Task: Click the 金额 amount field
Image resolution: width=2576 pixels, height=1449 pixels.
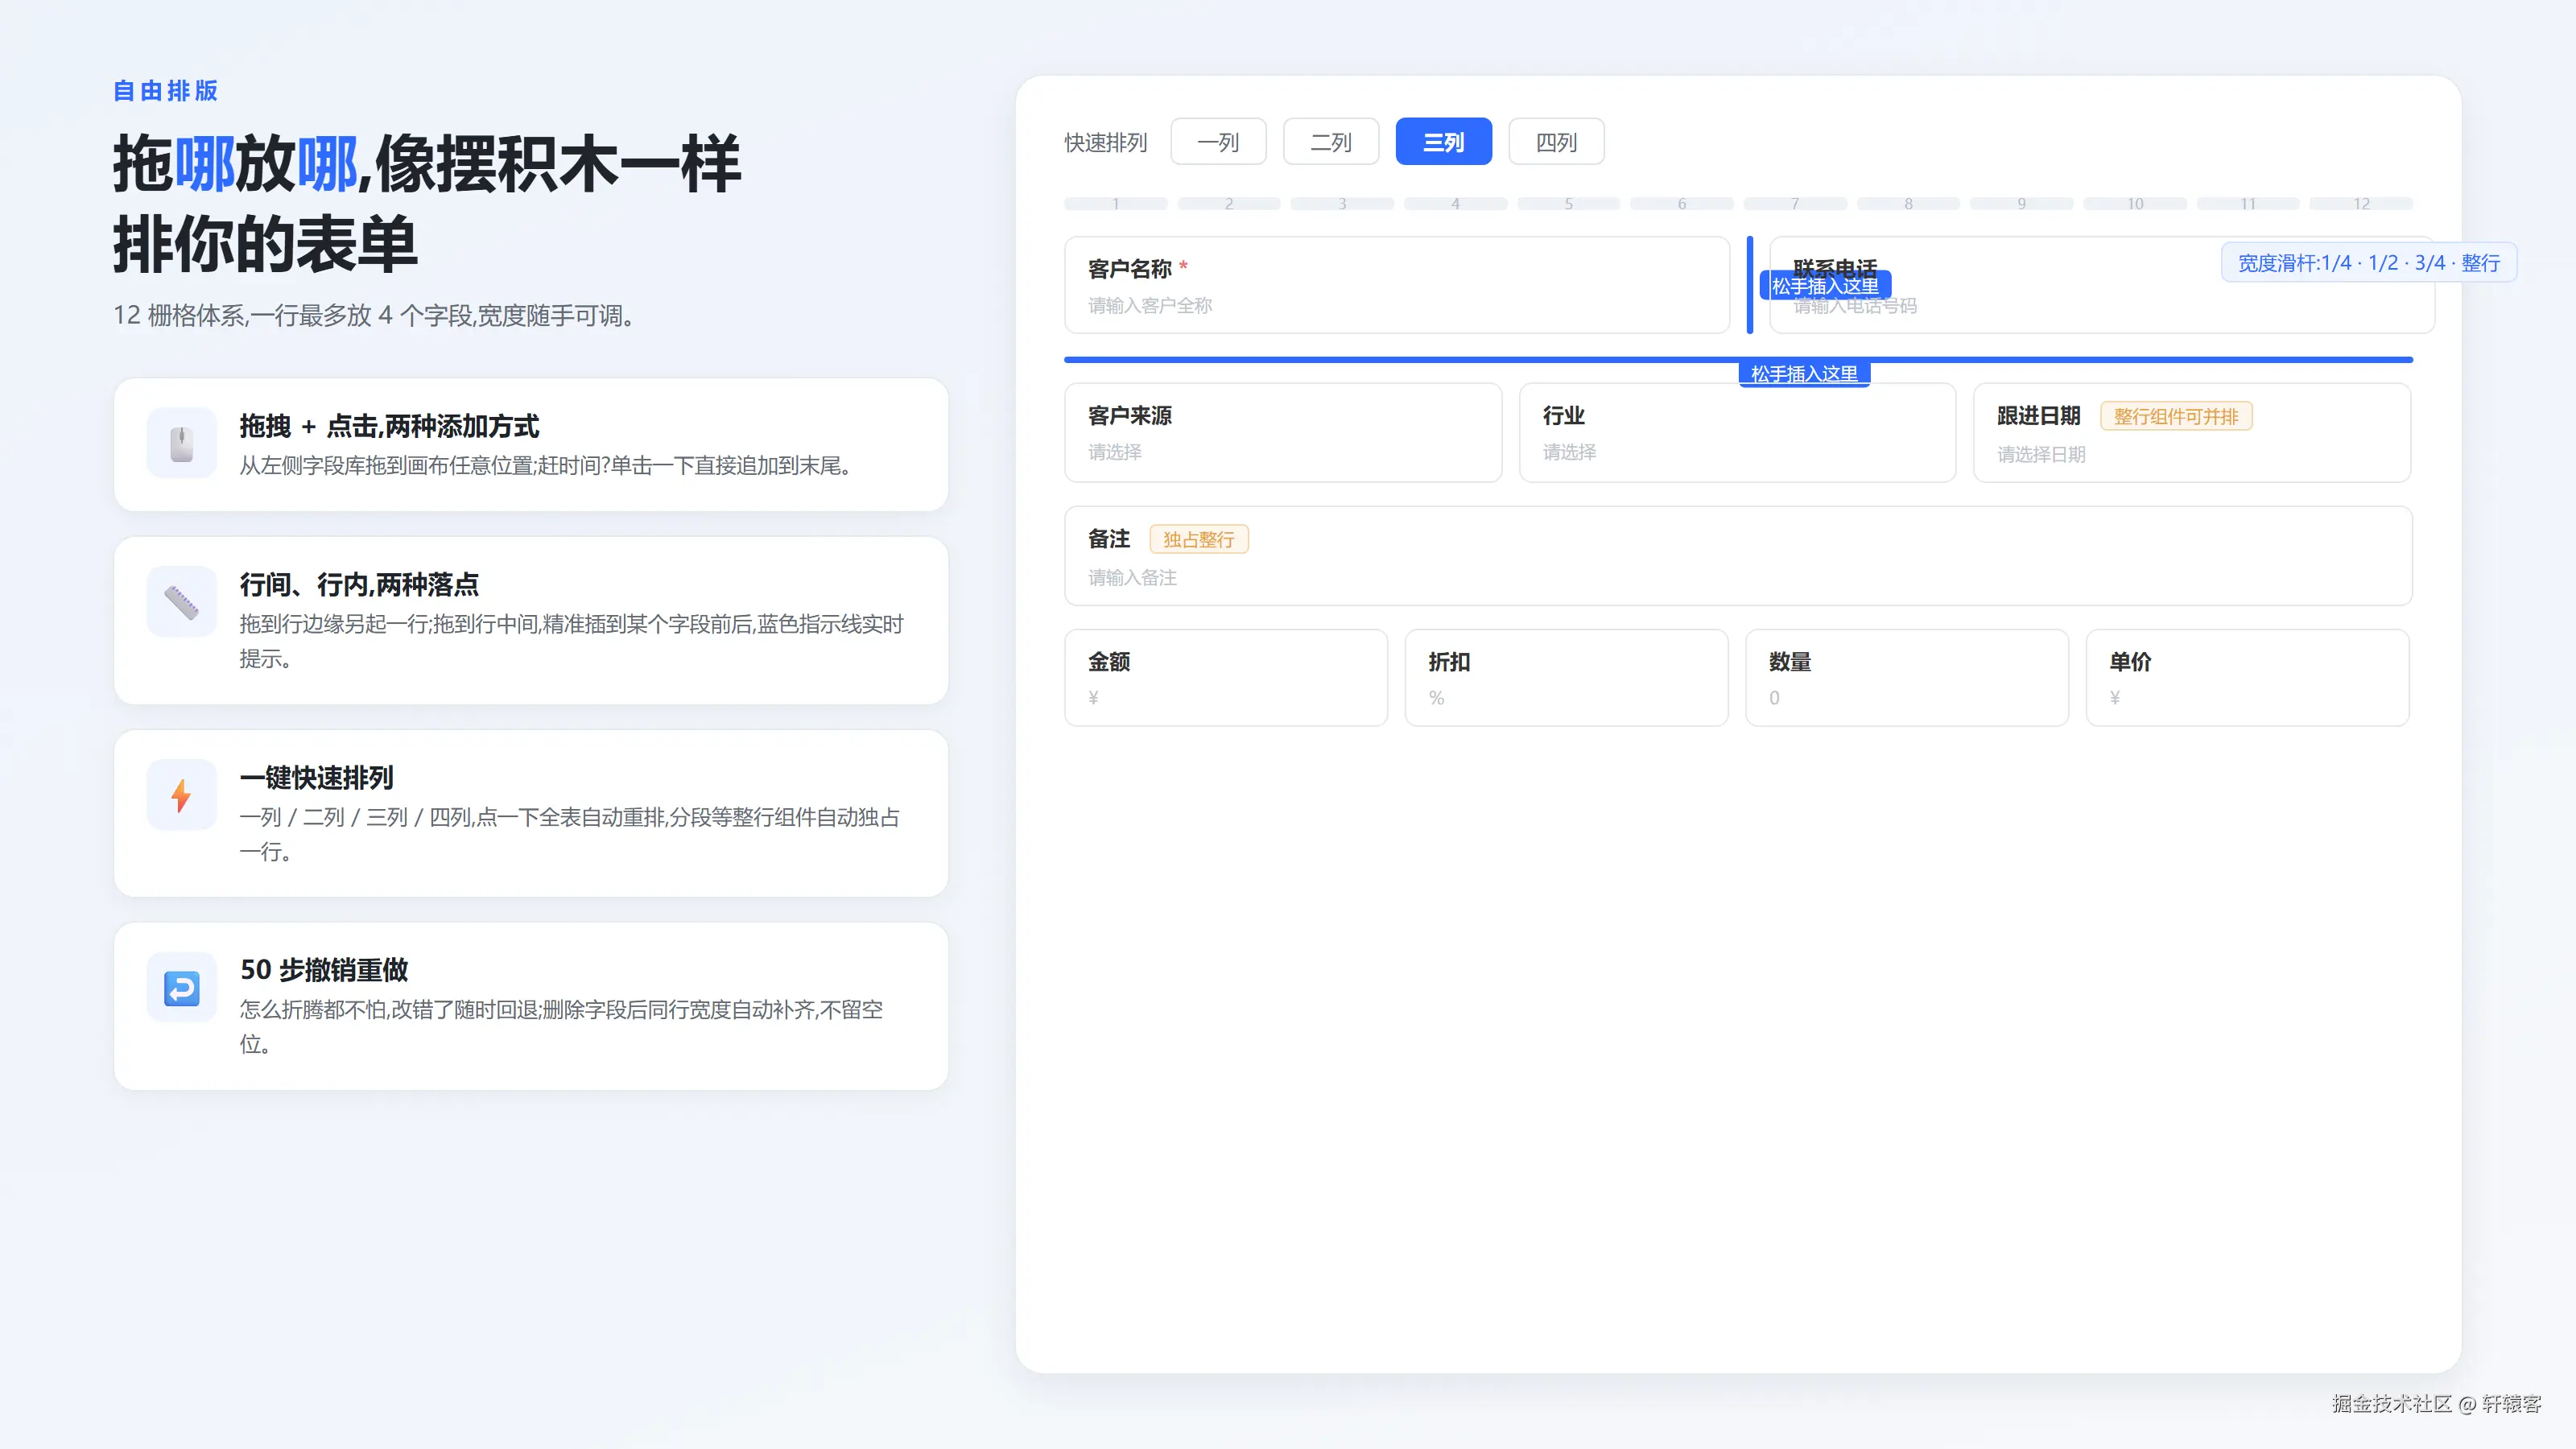Action: click(1226, 678)
